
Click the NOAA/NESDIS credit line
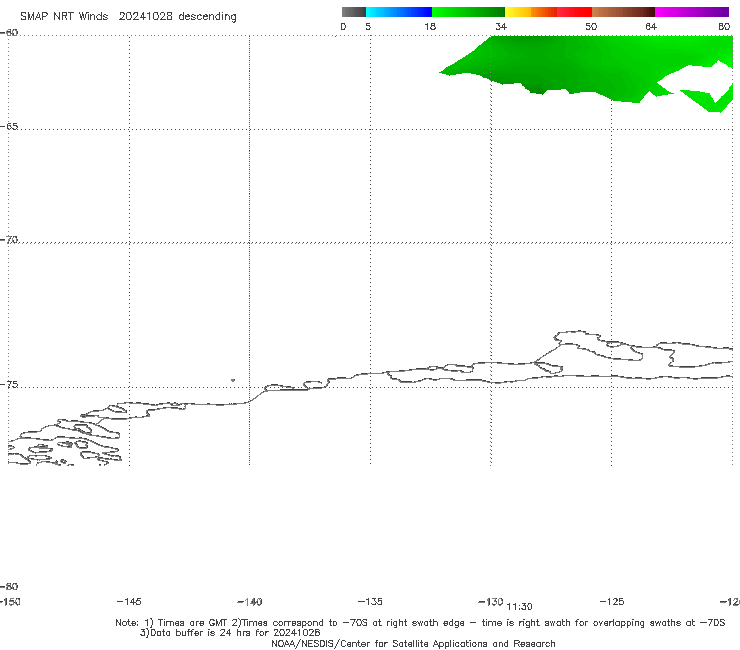[x=413, y=644]
